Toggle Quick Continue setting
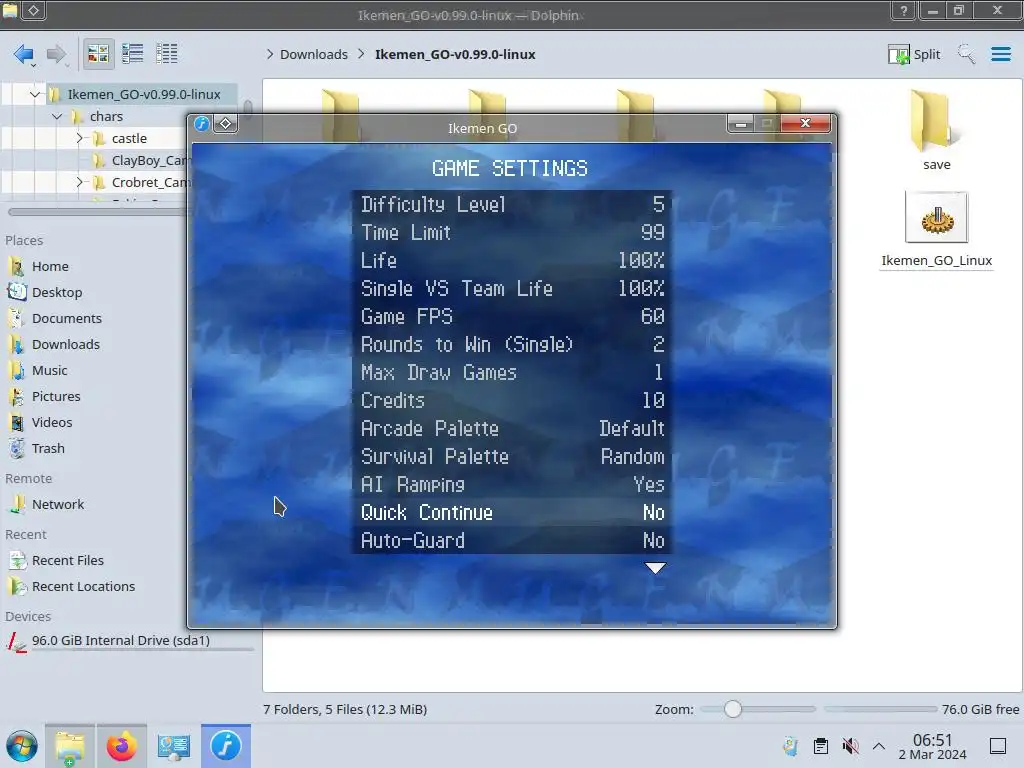Screen dimensions: 1024x768 [x=512, y=513]
